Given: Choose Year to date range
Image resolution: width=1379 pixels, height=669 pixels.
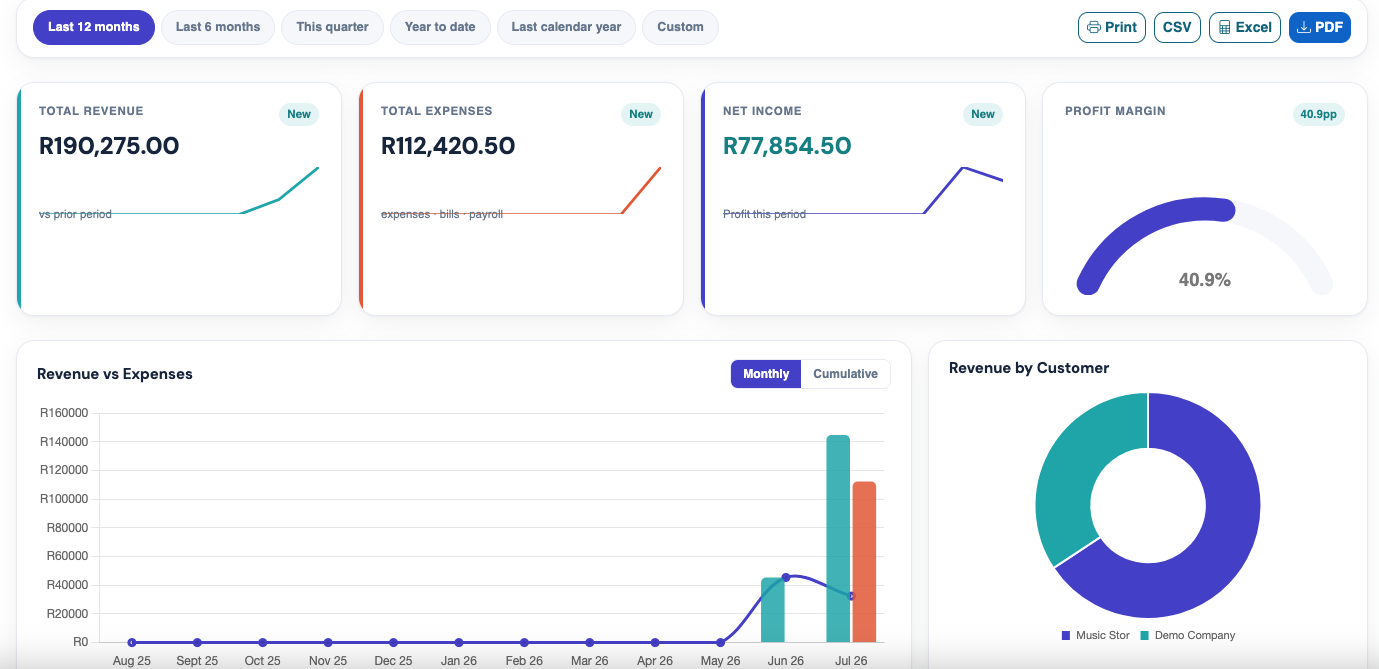Looking at the screenshot, I should 440,27.
